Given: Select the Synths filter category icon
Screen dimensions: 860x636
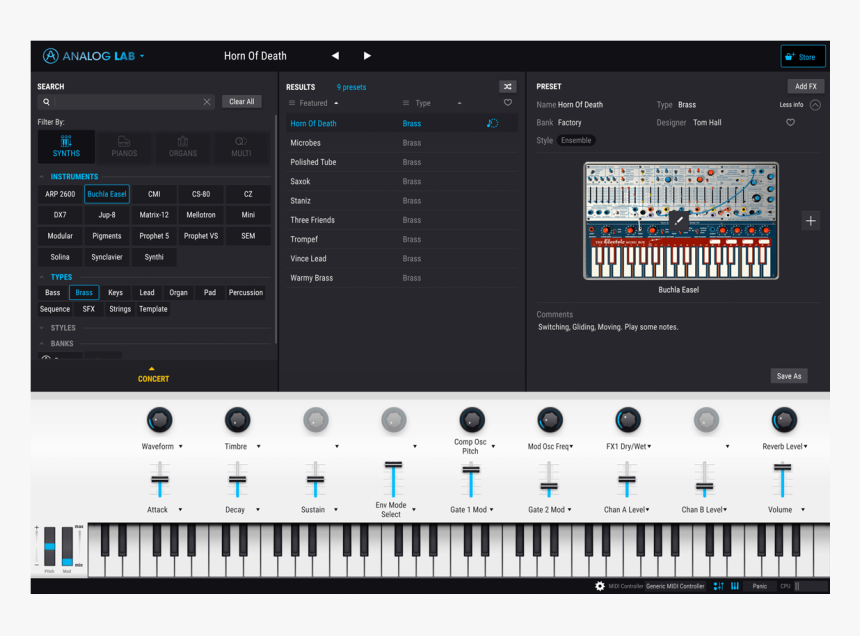Looking at the screenshot, I should [65, 146].
